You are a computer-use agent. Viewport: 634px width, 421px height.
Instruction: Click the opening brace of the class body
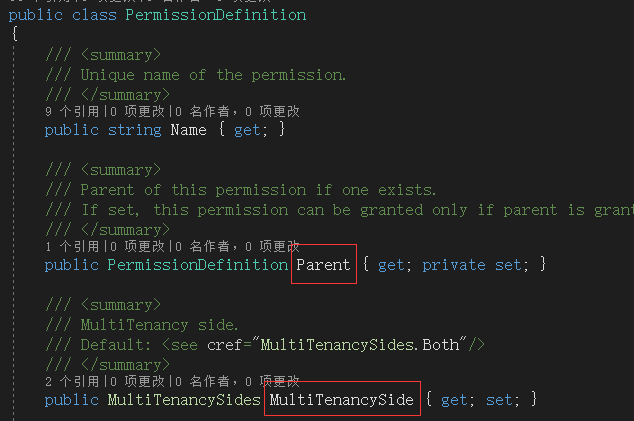[15, 34]
